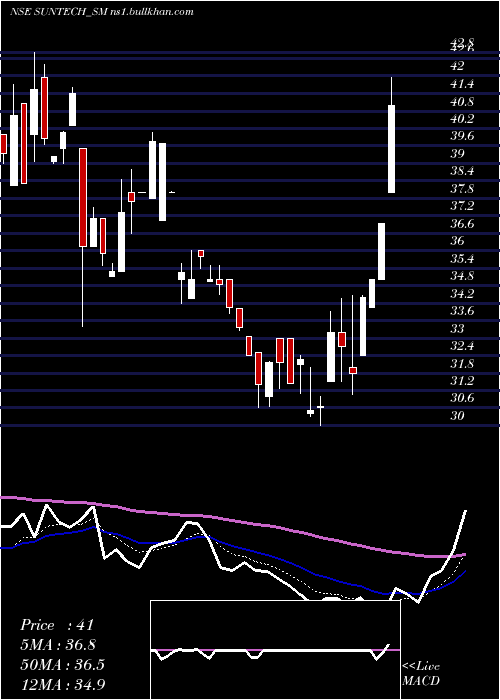The width and height of the screenshot is (500, 700).
Task: Click the 50MA : 36.5 readout
Action: click(62, 665)
